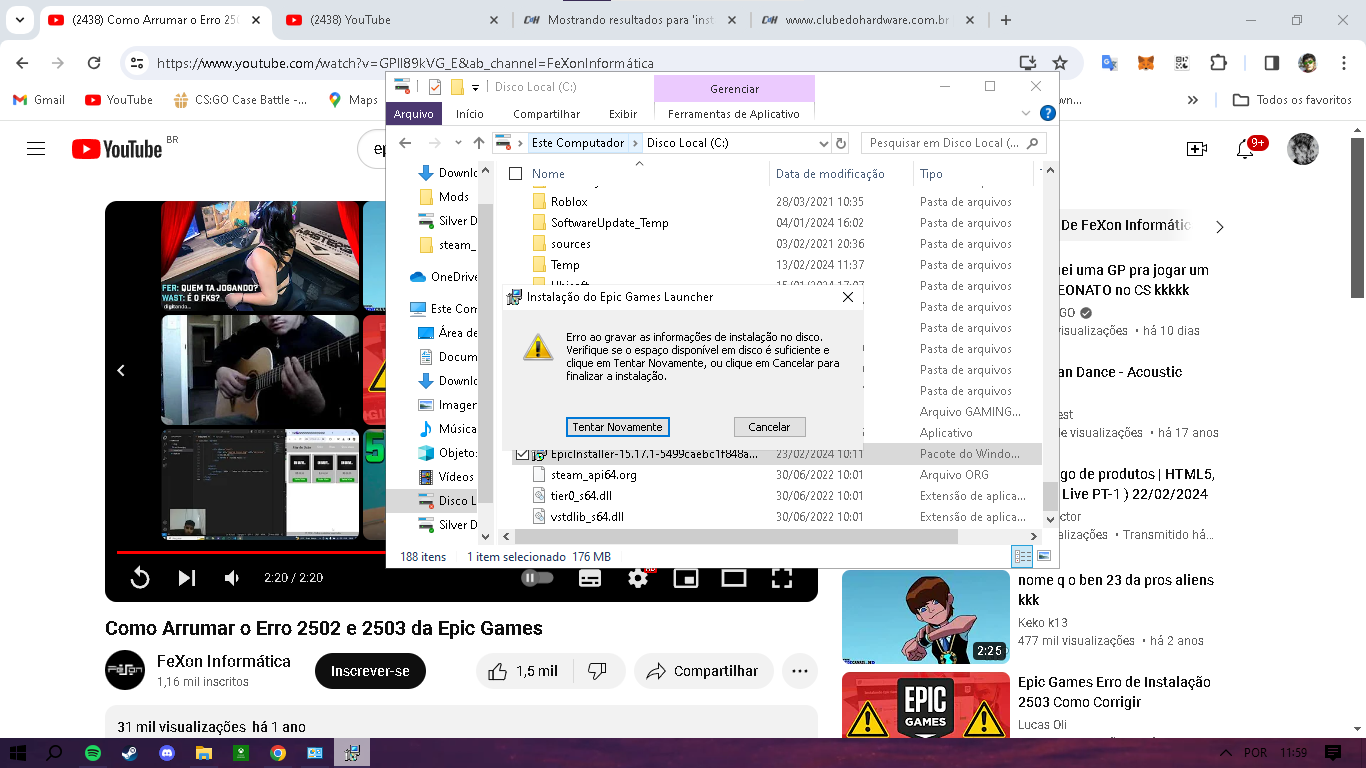This screenshot has width=1366, height=768.
Task: Mute the YouTube player volume
Action: click(x=232, y=578)
